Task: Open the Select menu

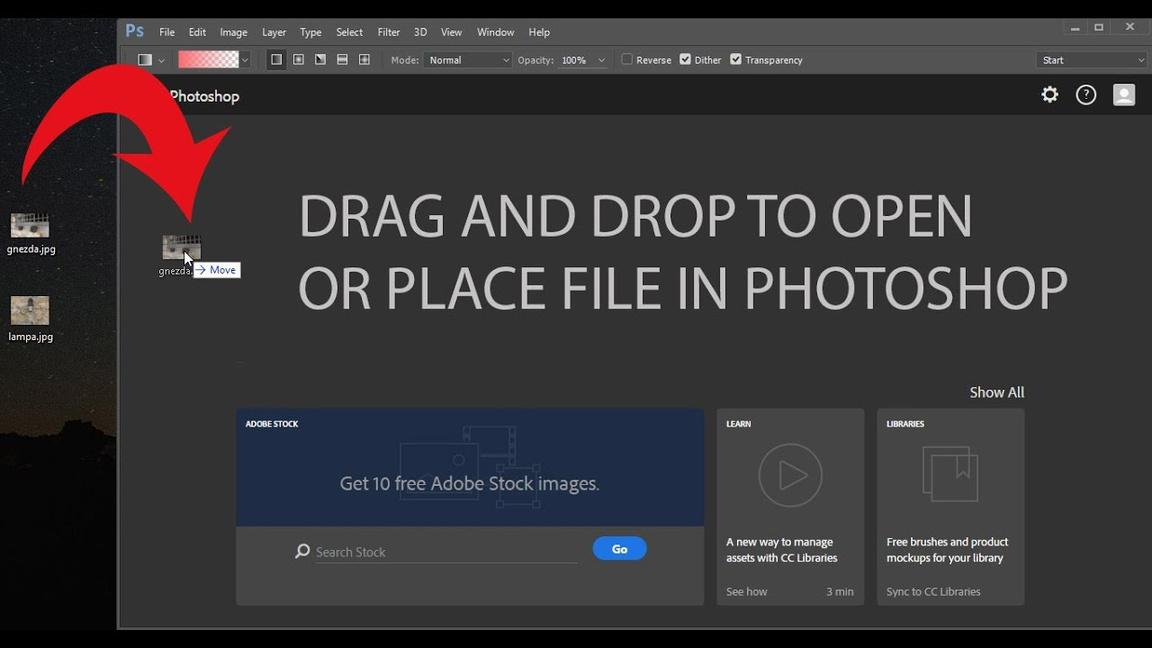Action: click(349, 32)
